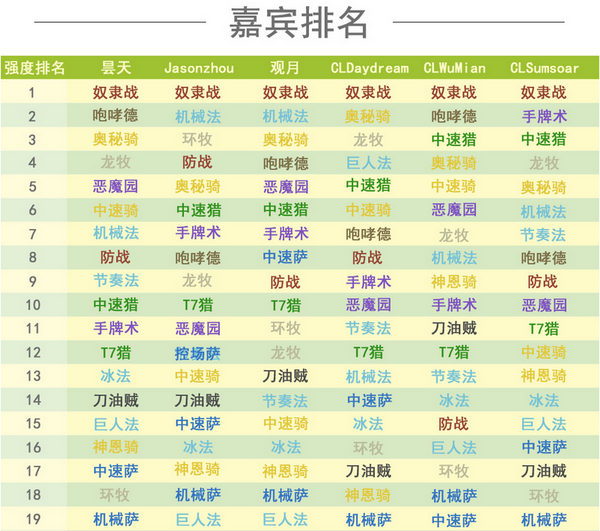Click 节奏法 in CLSumsoar's rank 7 row
This screenshot has width=600, height=531.
pos(543,235)
